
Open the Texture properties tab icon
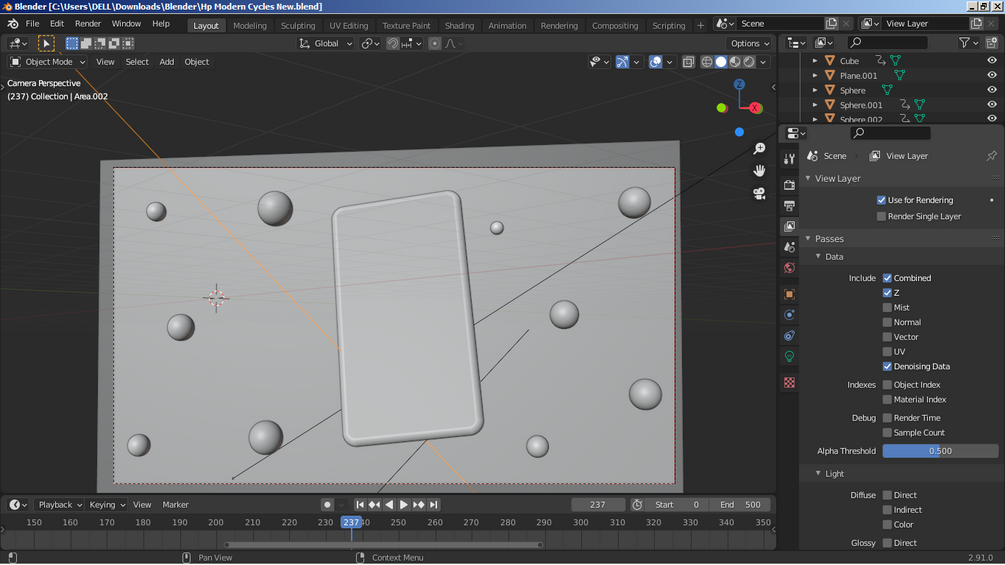789,382
